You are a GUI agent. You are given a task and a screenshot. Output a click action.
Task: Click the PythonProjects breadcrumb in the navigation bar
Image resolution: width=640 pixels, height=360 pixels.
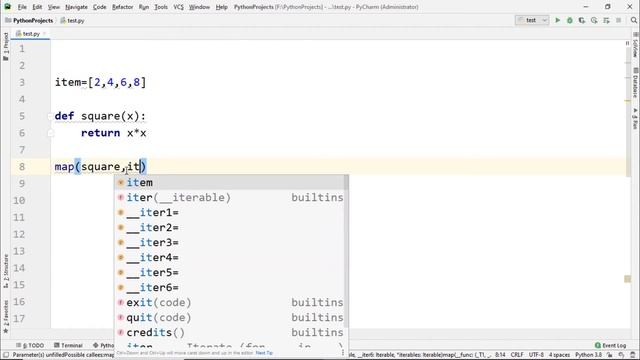point(29,20)
